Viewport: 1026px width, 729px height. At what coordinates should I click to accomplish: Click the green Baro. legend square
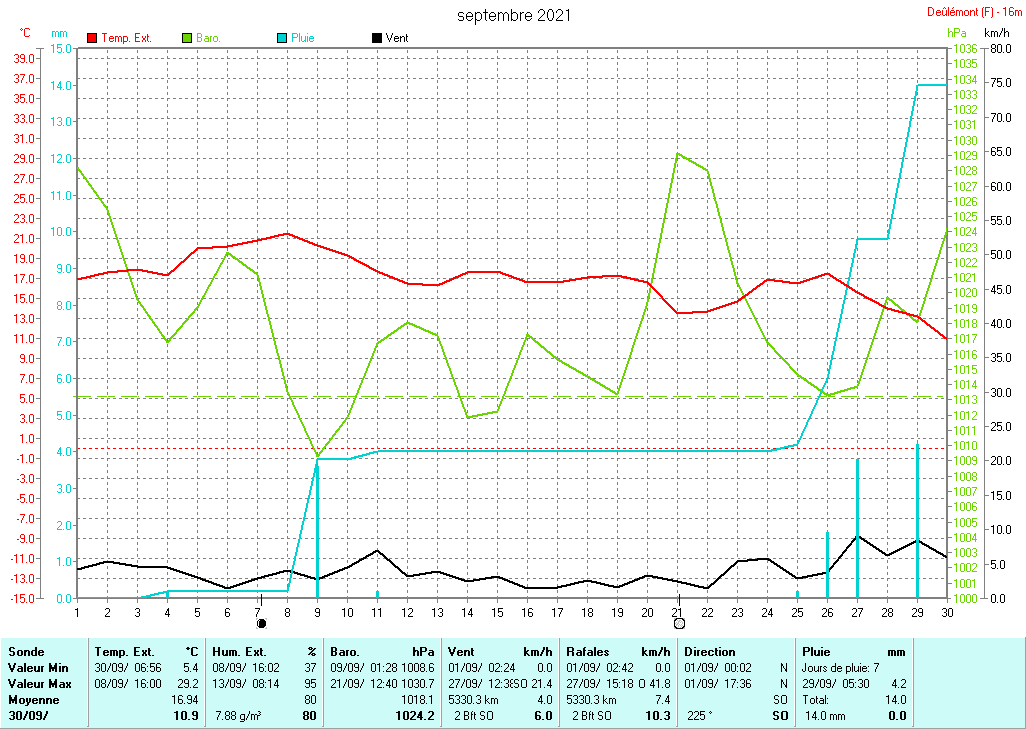point(187,38)
